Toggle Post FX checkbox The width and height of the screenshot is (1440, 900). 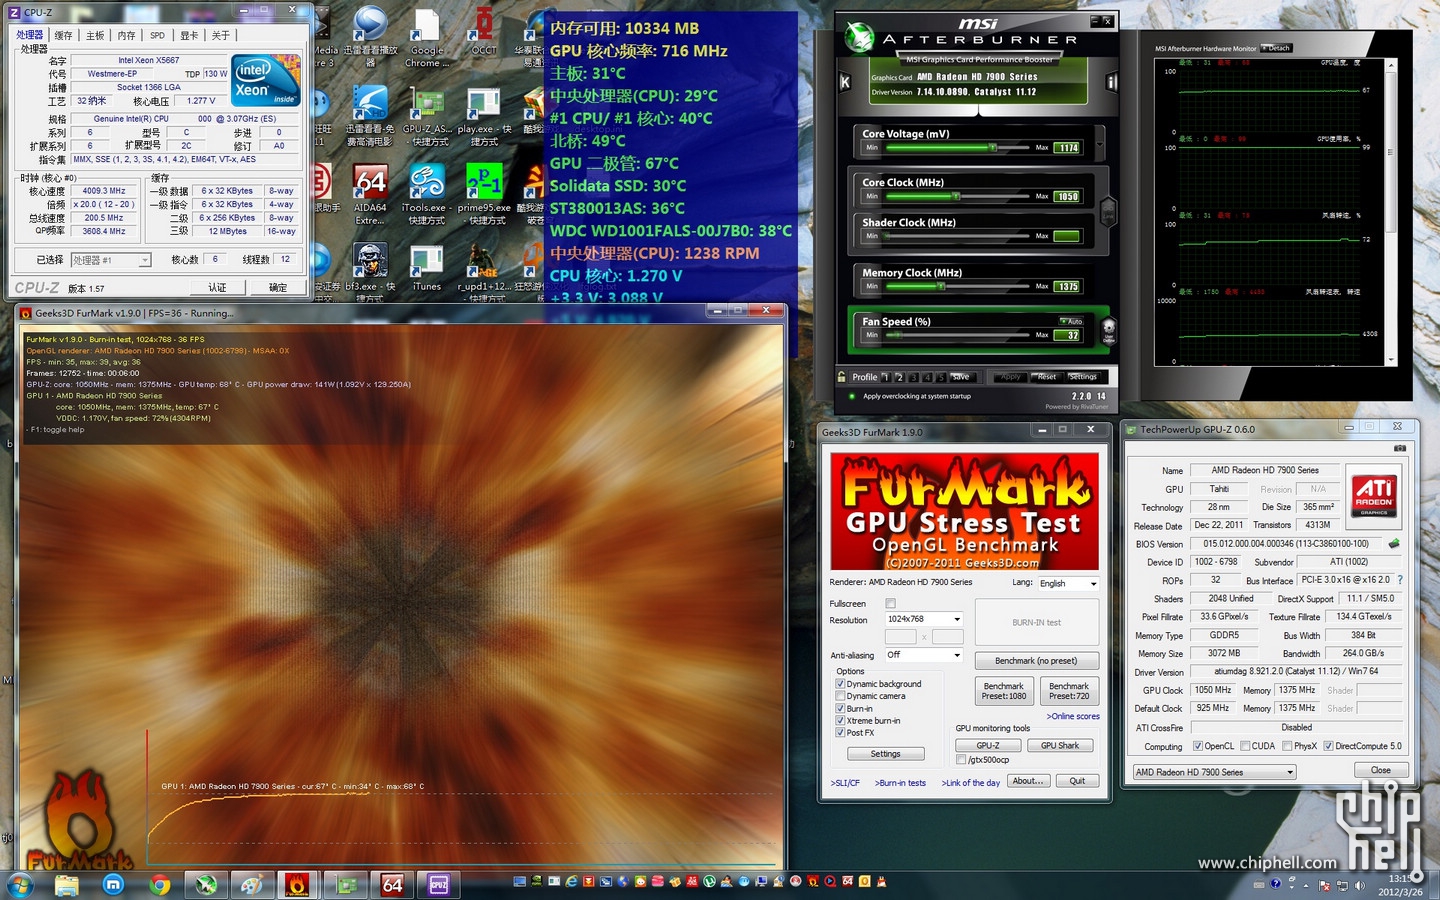[x=840, y=732]
